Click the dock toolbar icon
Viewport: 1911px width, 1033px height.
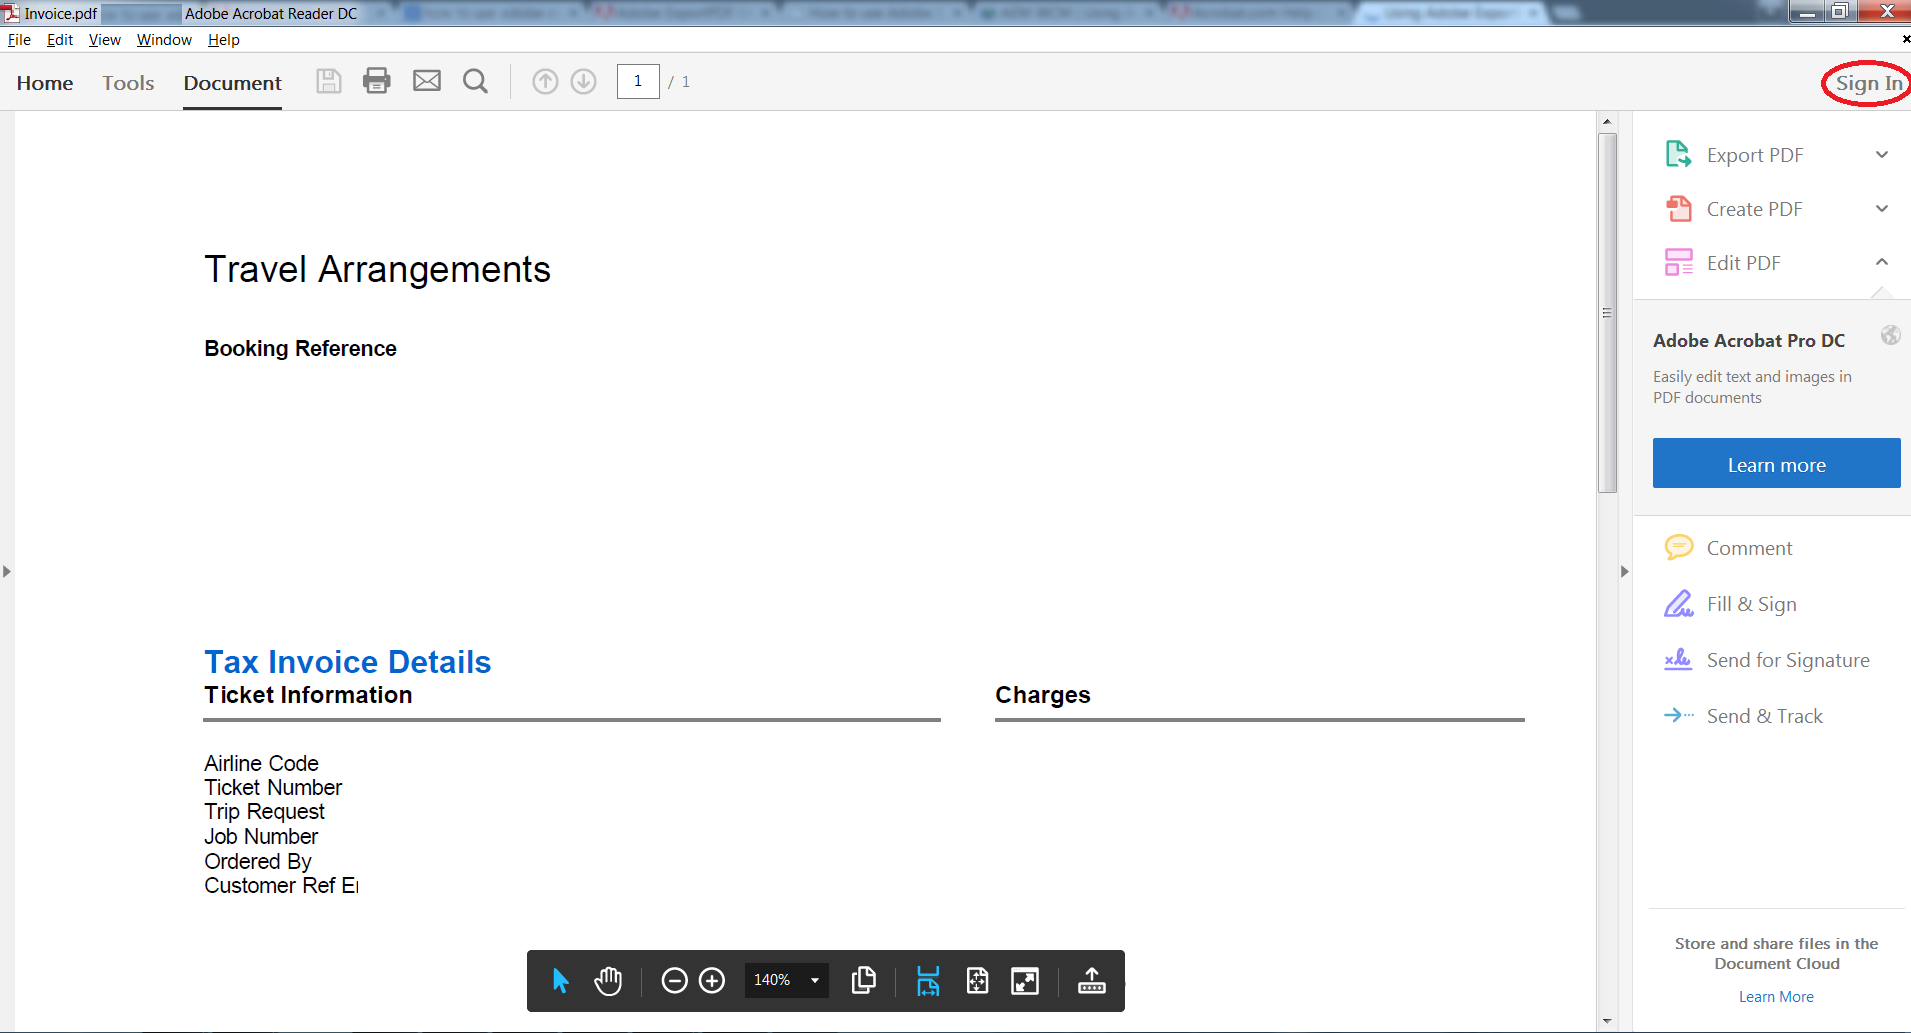pyautogui.click(x=1092, y=981)
